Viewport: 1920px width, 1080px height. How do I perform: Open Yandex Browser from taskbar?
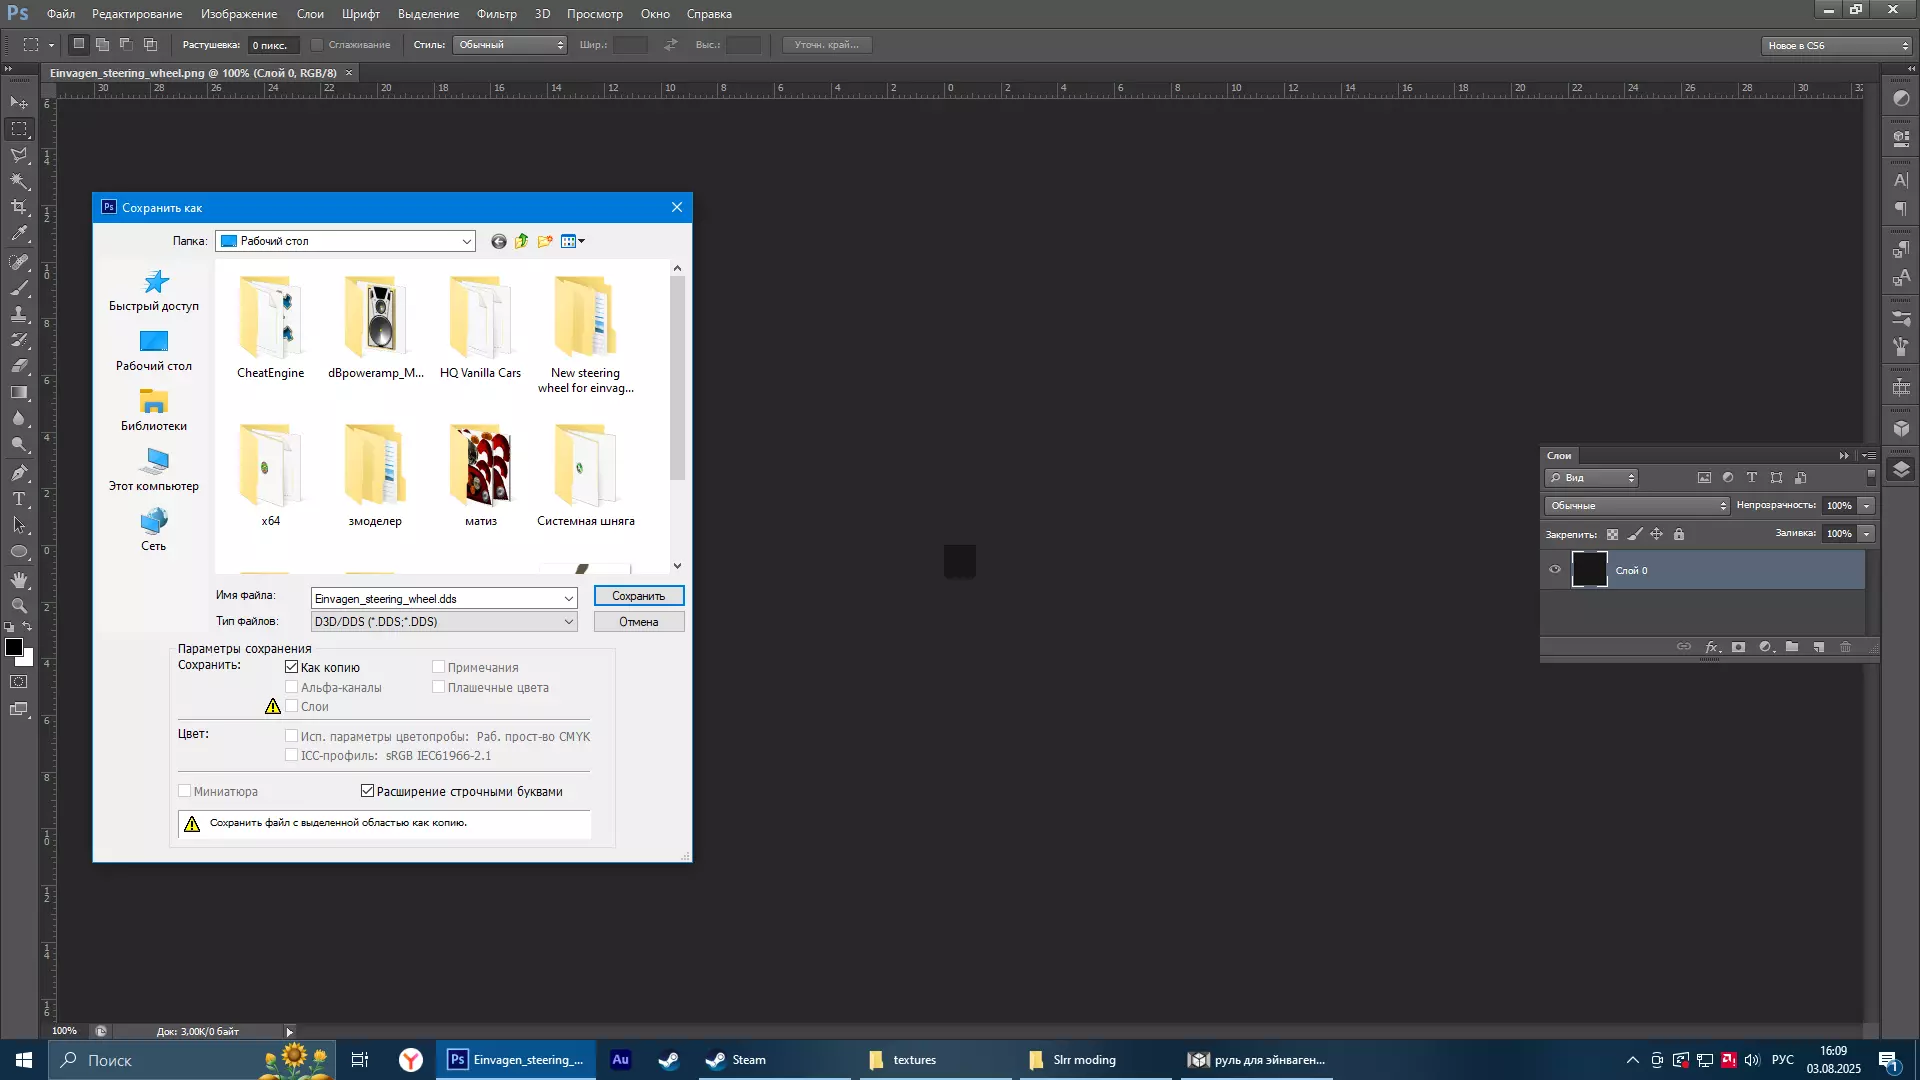[411, 1060]
